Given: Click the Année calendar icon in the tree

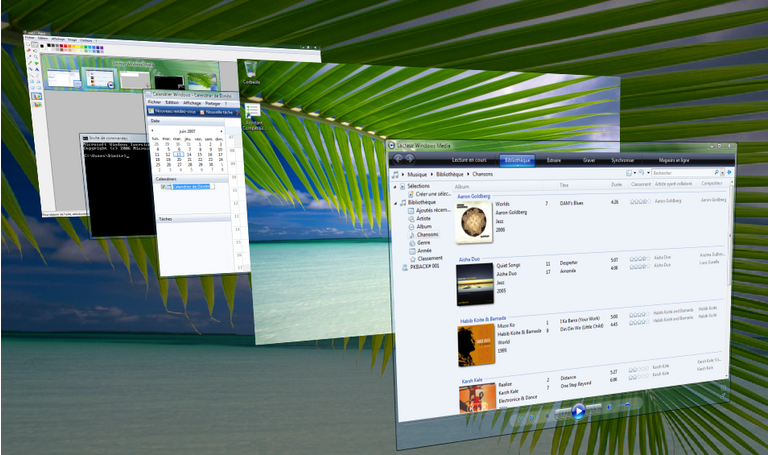Looking at the screenshot, I should (x=412, y=251).
